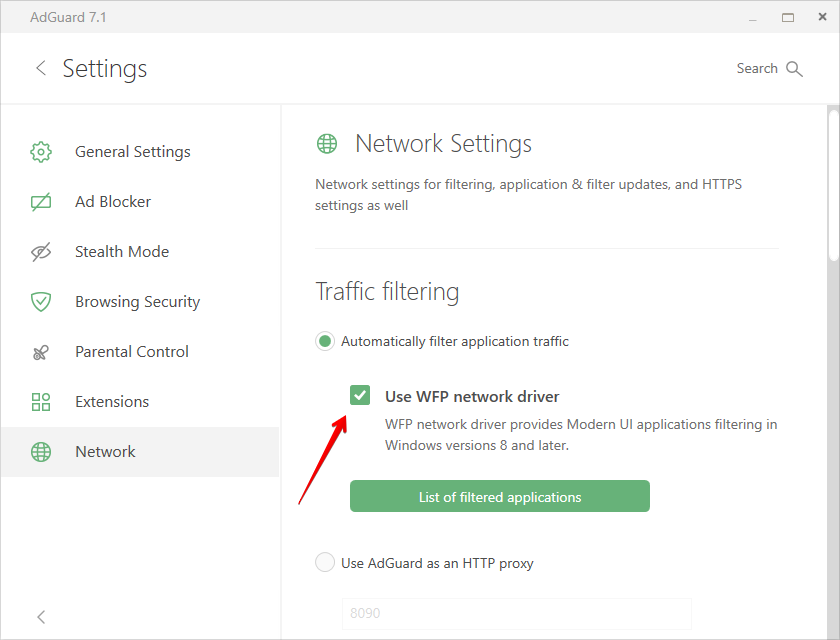Open List of filtered applications
Viewport: 840px width, 640px height.
pyautogui.click(x=500, y=496)
